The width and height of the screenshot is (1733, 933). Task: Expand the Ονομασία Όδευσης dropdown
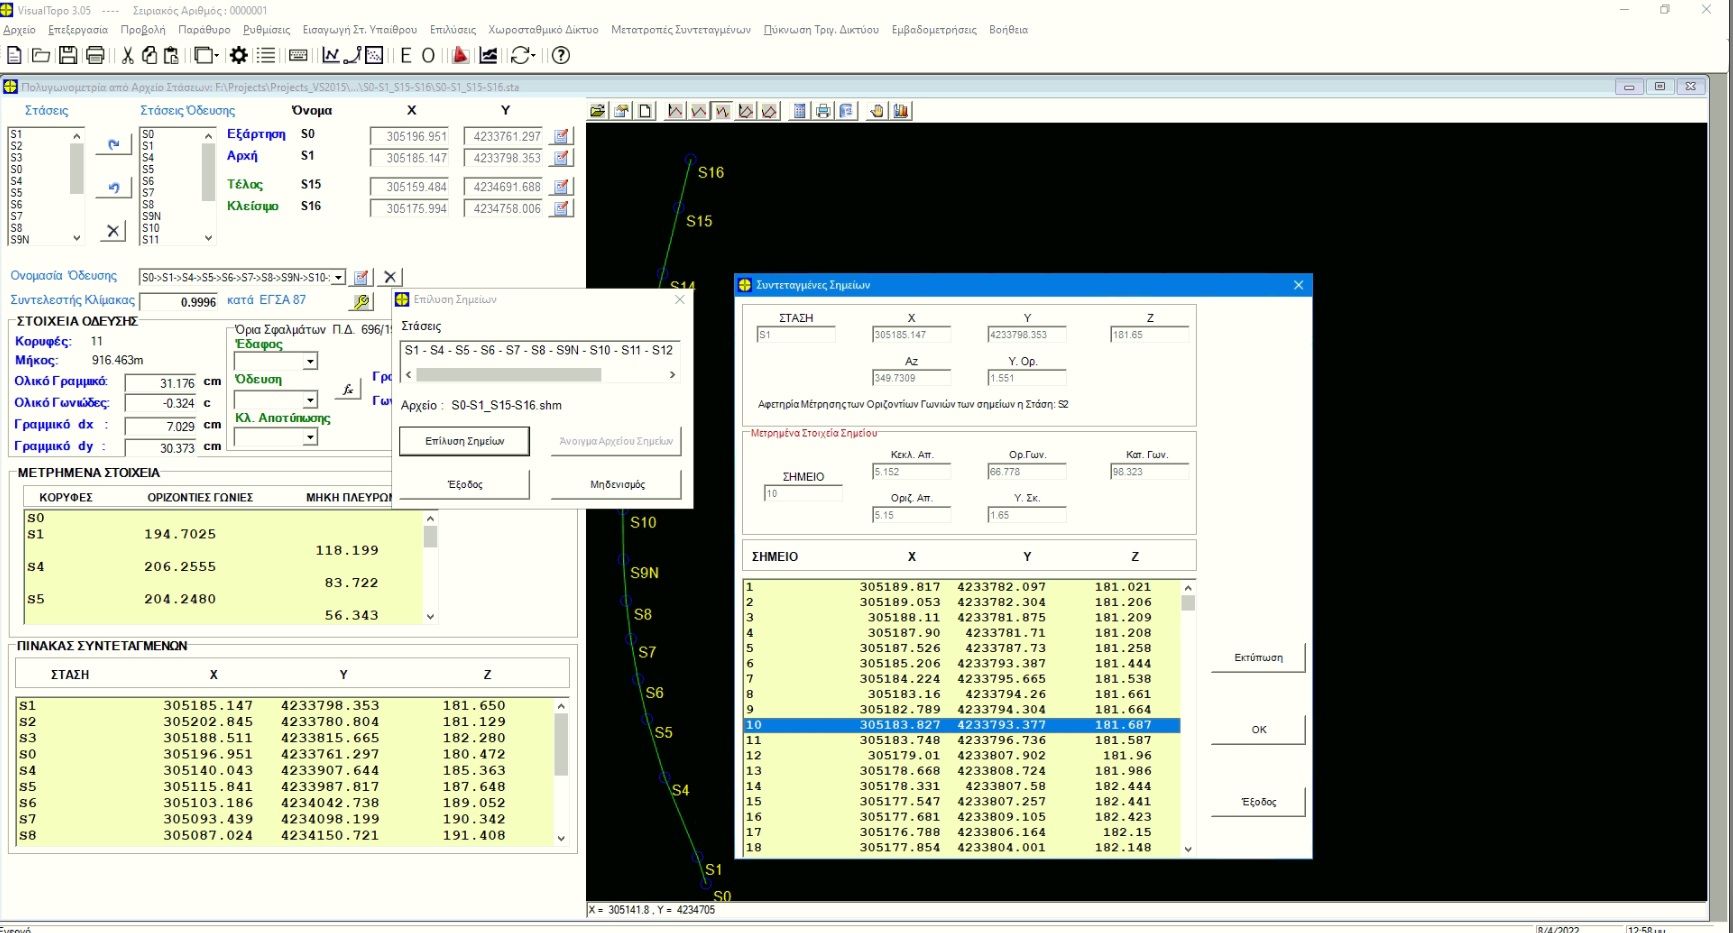(338, 278)
